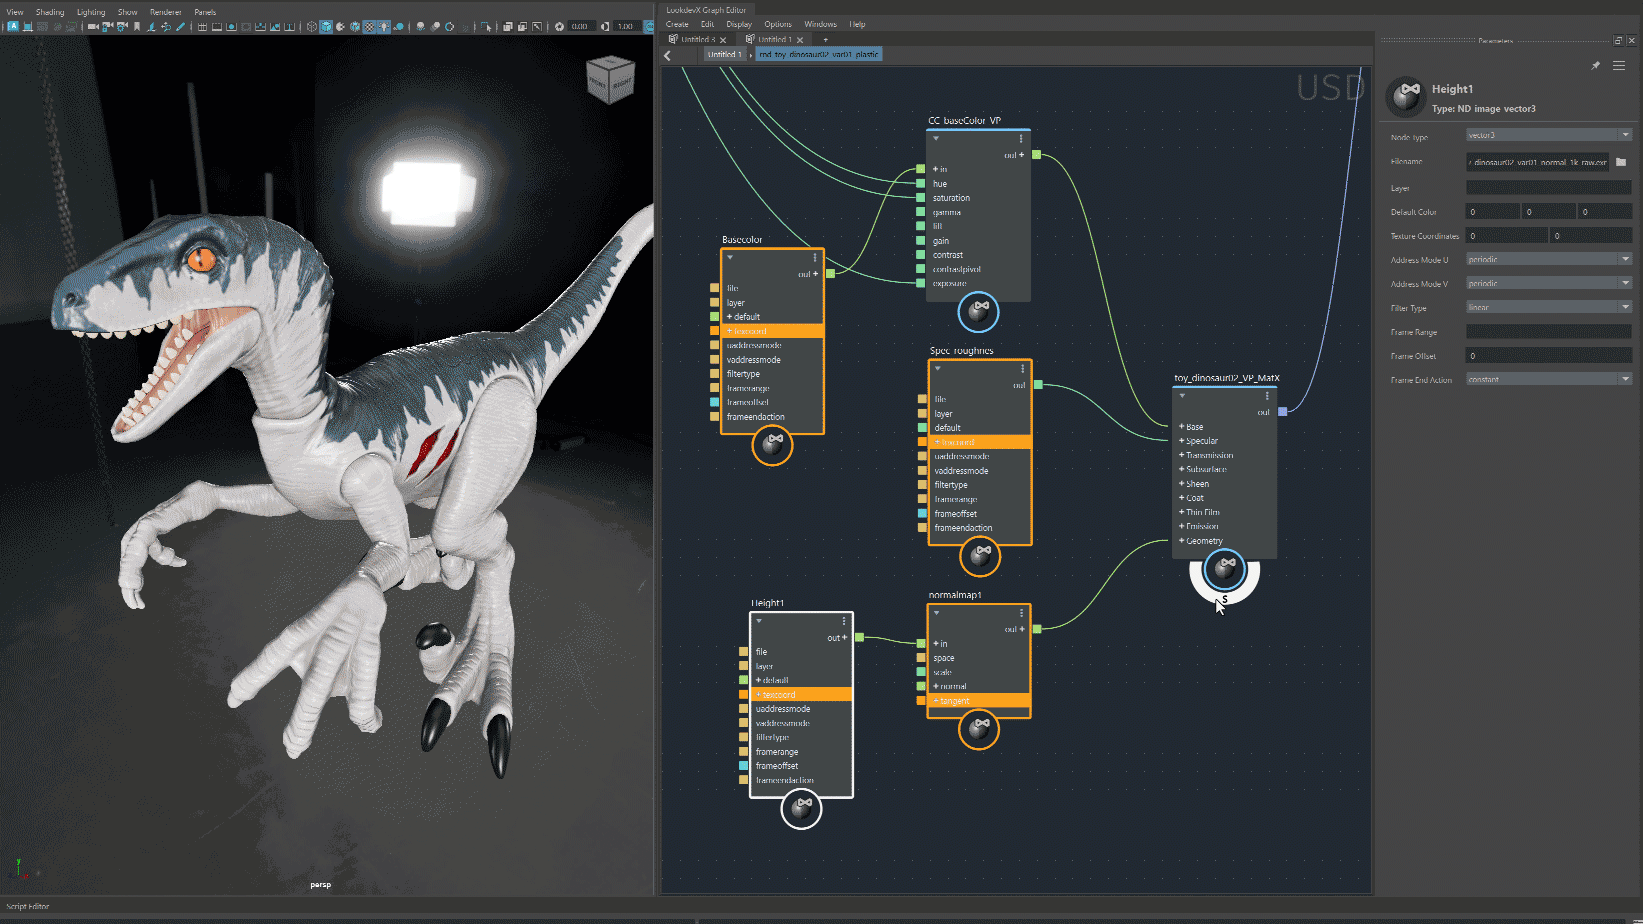Collapse the Height1 node with its chevron
1643x924 pixels.
click(759, 620)
